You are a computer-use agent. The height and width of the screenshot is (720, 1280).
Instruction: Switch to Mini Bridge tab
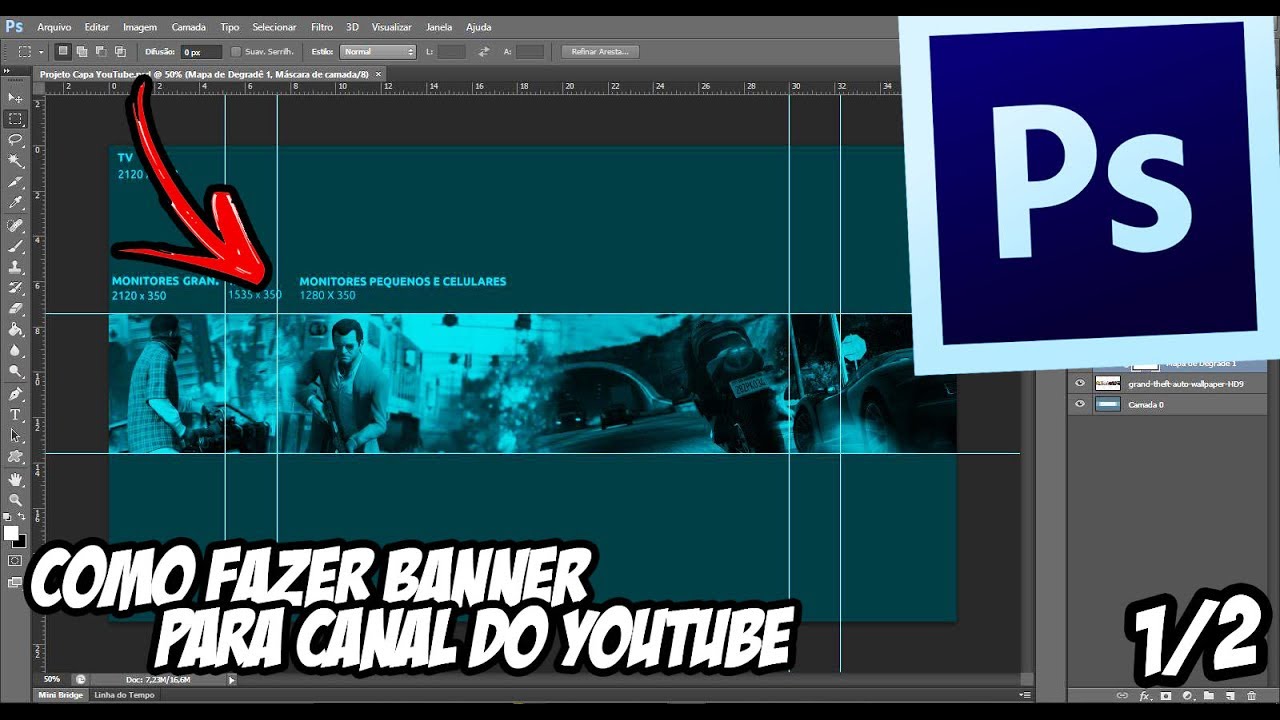click(x=61, y=694)
